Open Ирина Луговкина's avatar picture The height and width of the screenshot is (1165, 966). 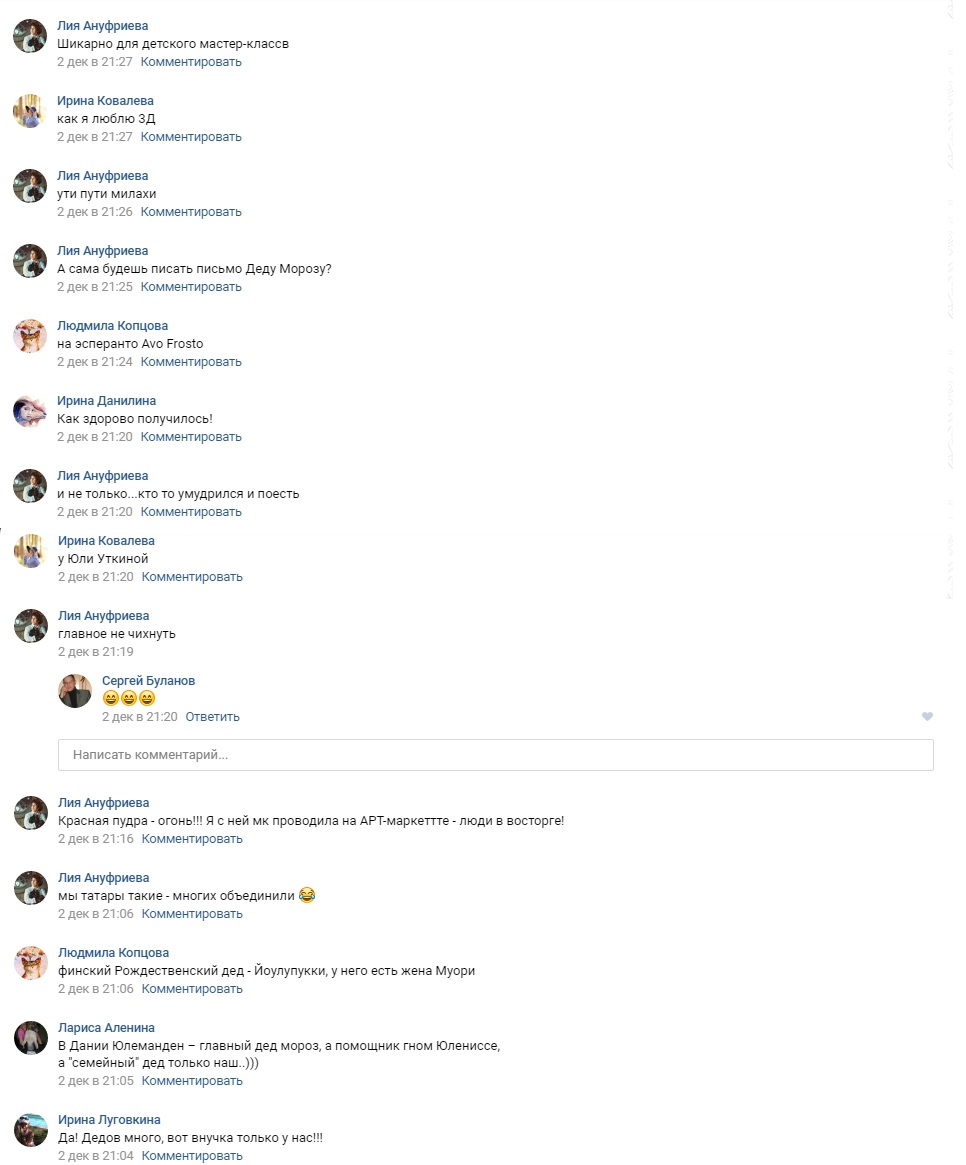[31, 1130]
